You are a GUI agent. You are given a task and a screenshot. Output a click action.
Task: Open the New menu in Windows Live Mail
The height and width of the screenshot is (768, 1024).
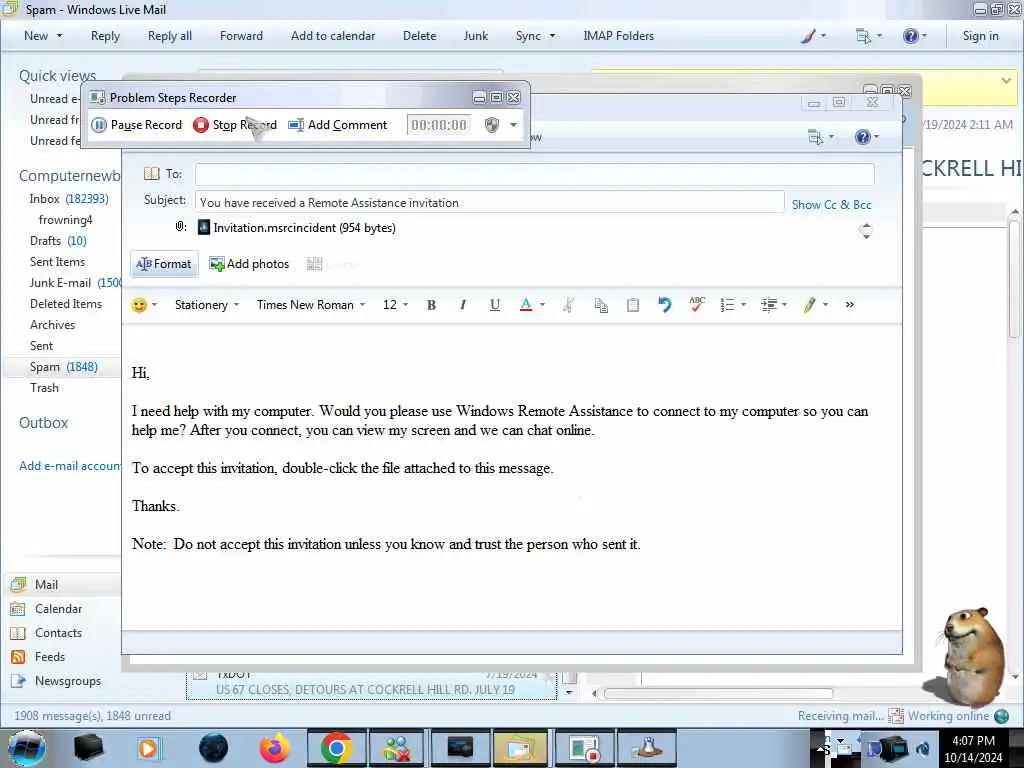(42, 36)
